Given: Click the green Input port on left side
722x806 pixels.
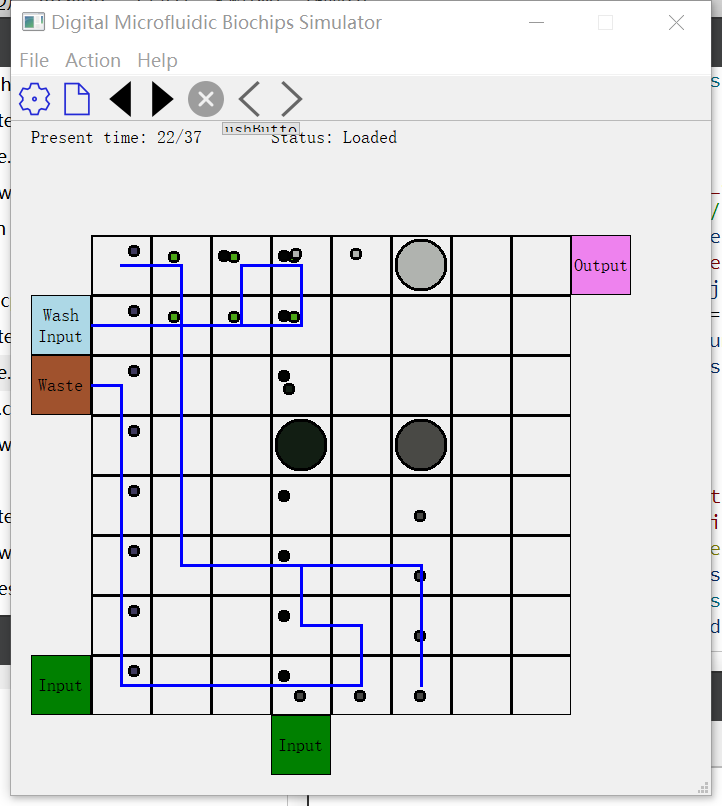Looking at the screenshot, I should 61,685.
